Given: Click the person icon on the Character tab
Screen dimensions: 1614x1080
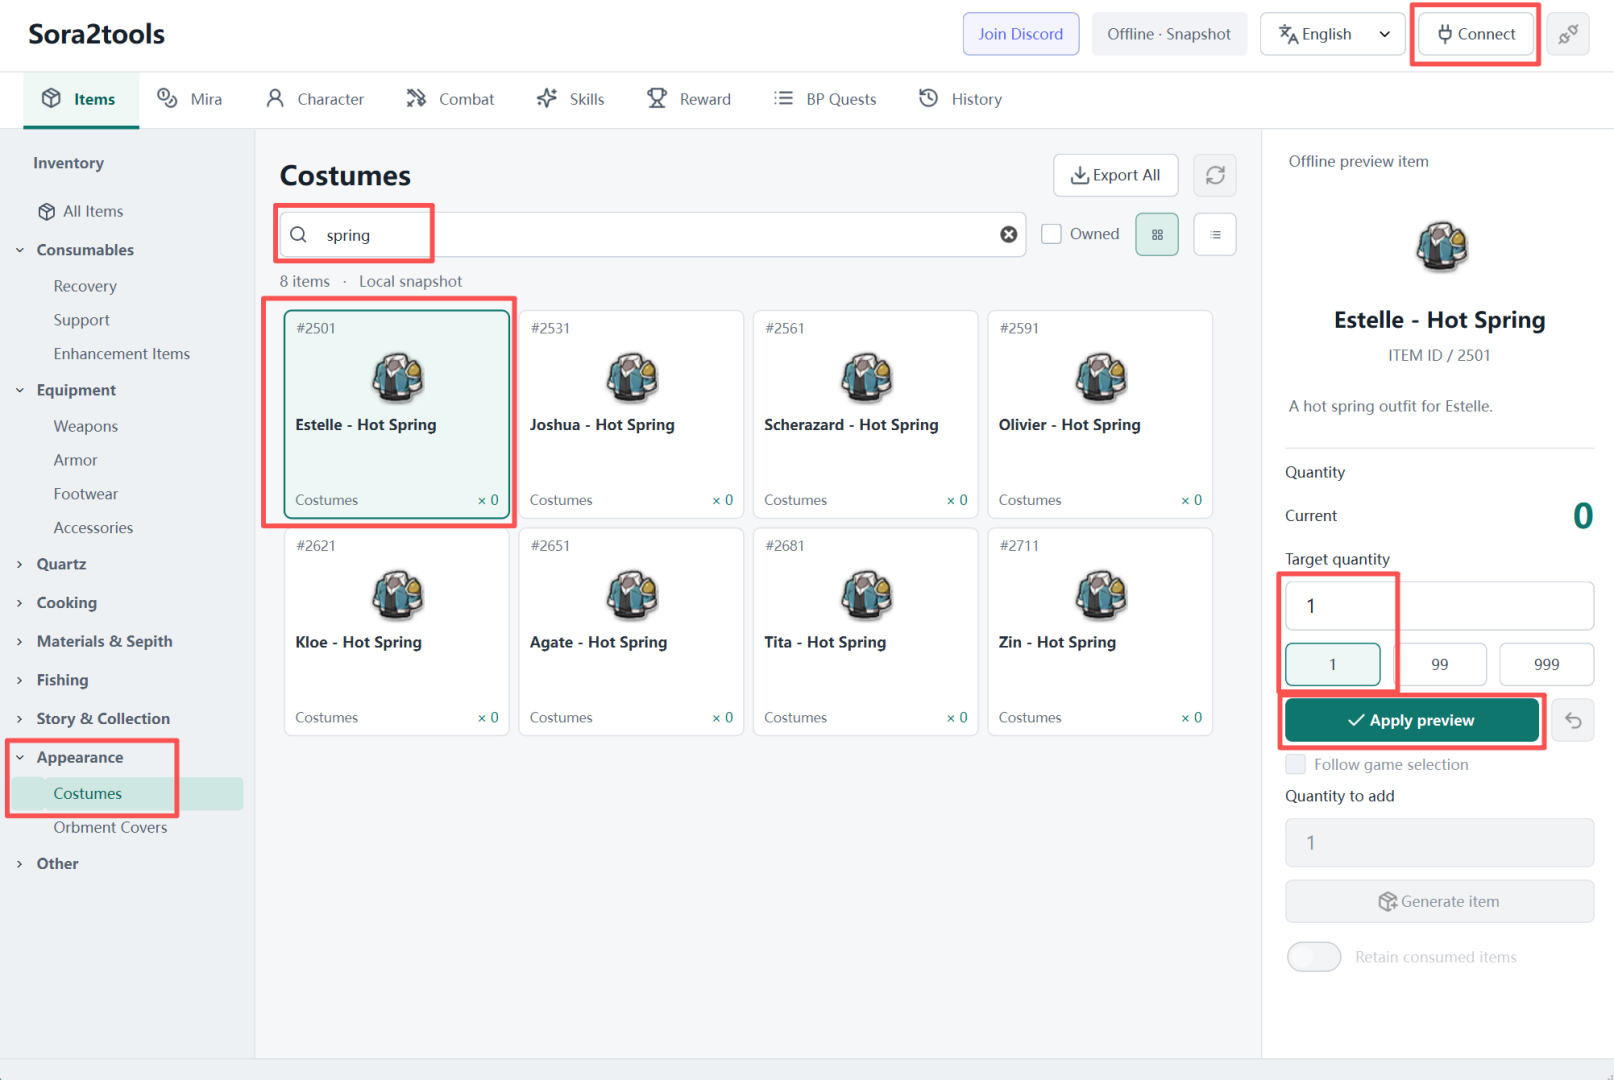Looking at the screenshot, I should click(x=275, y=98).
